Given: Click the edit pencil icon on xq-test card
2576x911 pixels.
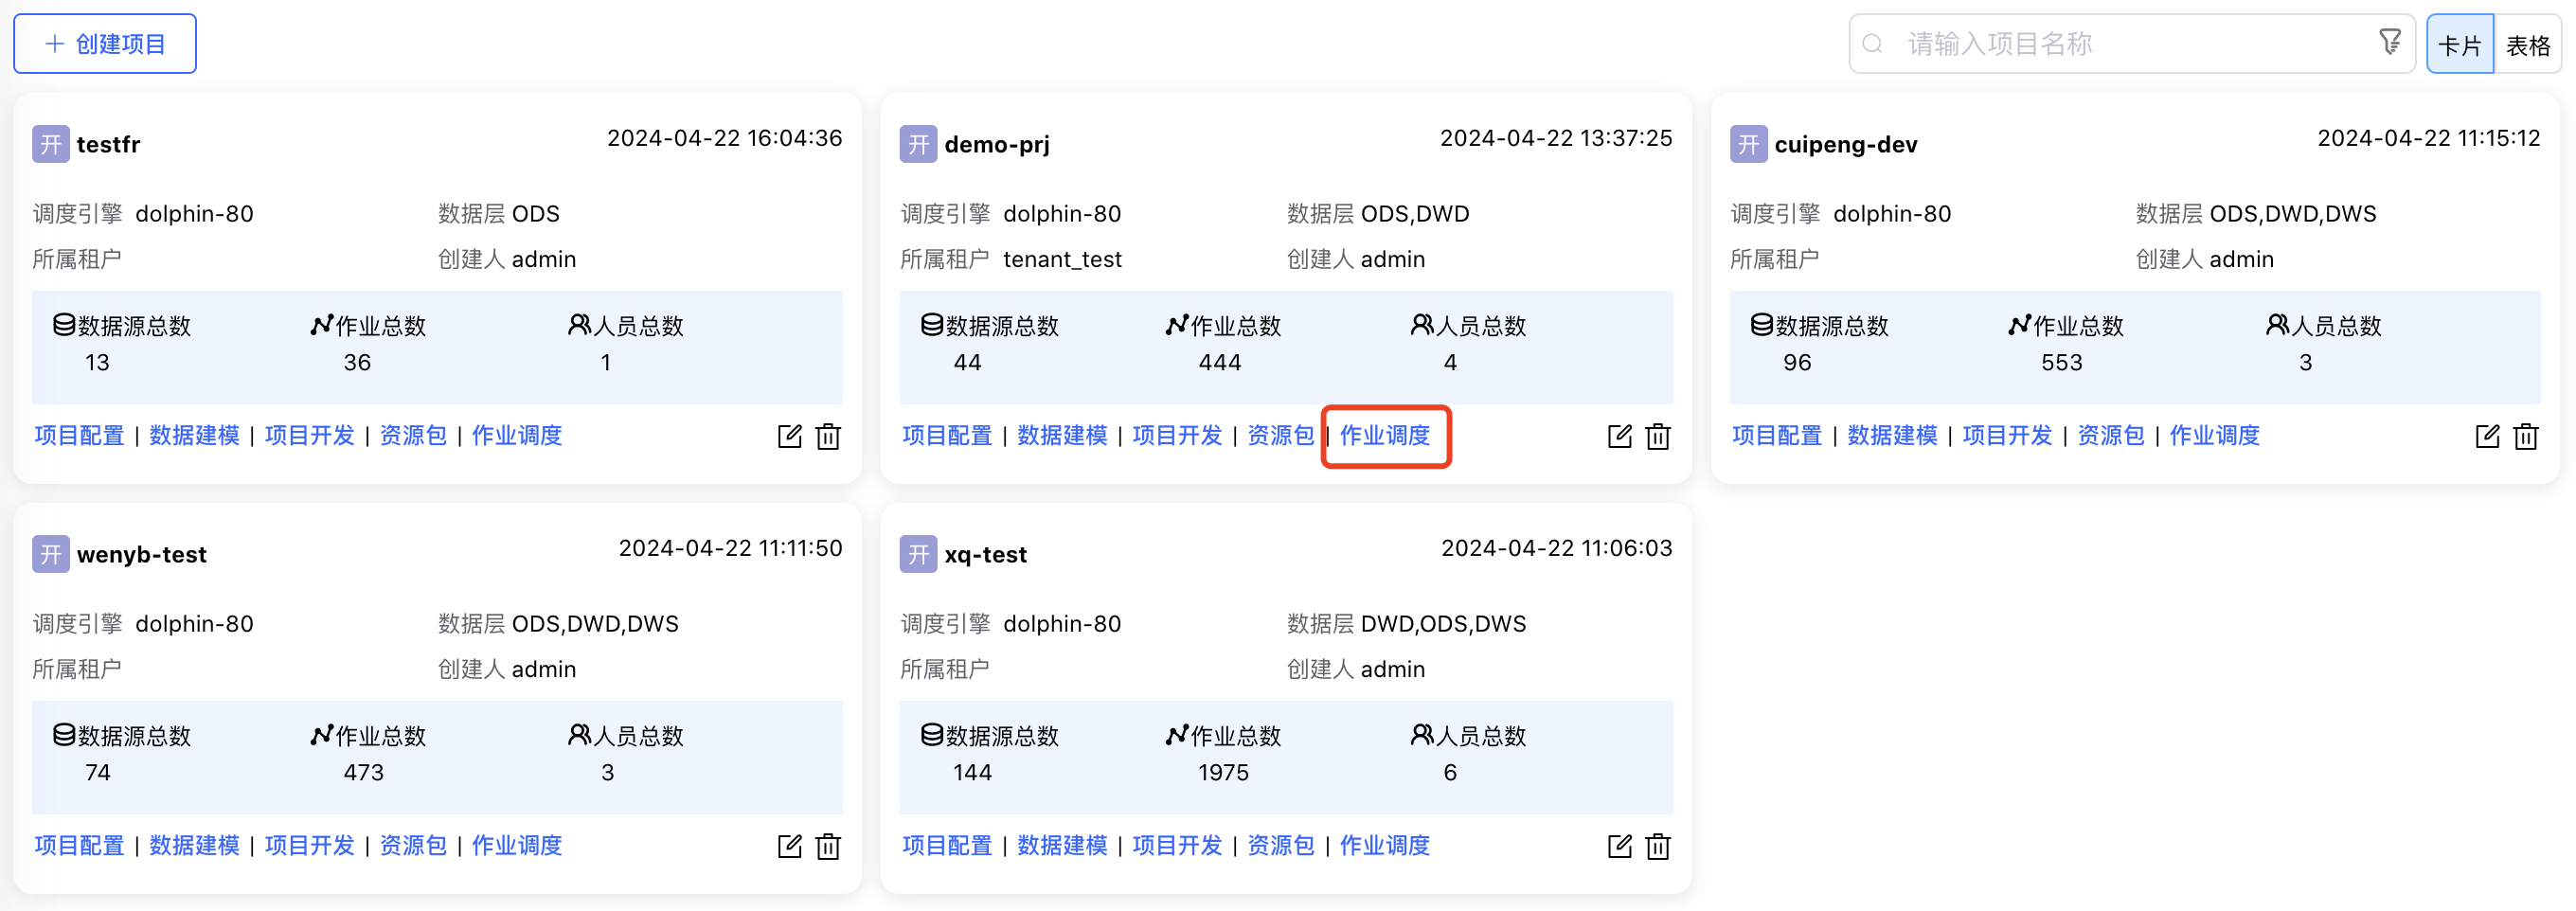Looking at the screenshot, I should [x=1619, y=846].
